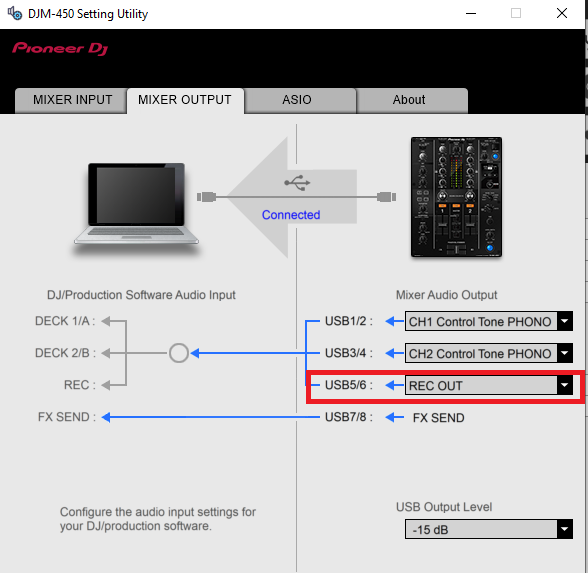Toggle the circle routing switch for decks

178,353
